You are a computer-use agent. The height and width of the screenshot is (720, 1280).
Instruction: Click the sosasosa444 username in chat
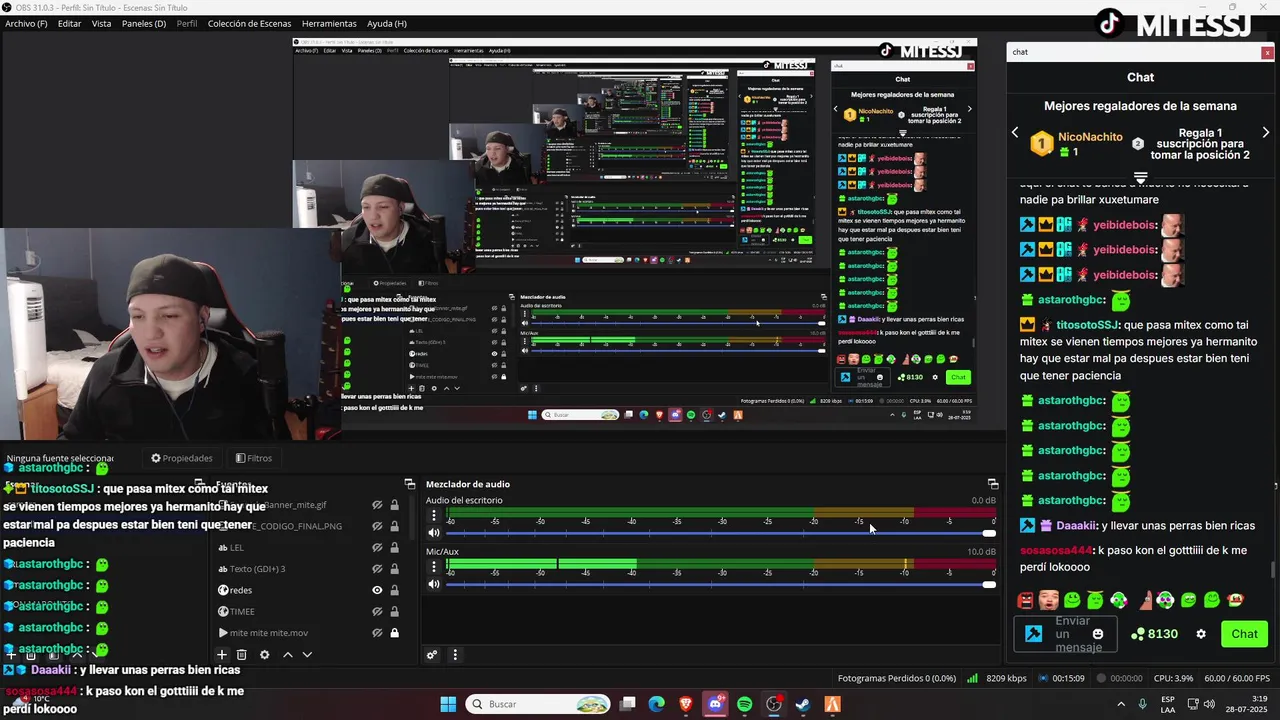click(x=1056, y=550)
